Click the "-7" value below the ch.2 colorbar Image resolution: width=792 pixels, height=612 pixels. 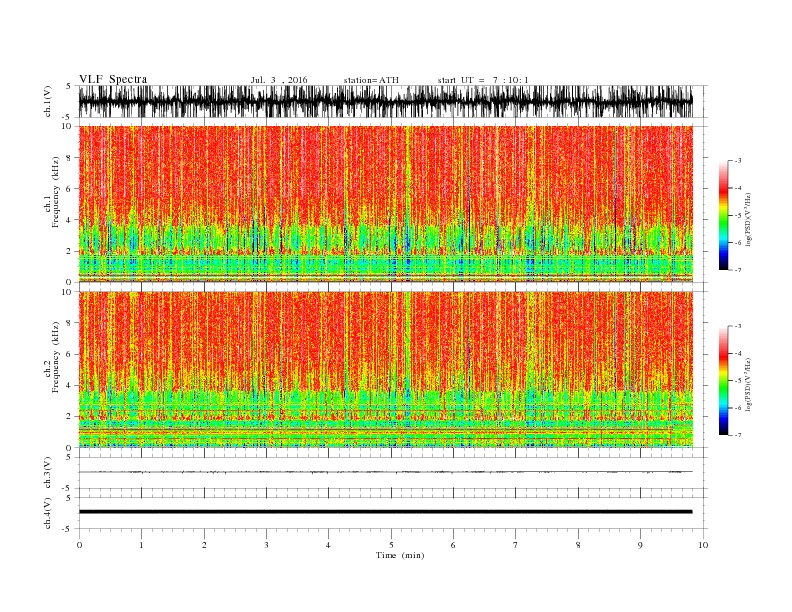click(738, 435)
